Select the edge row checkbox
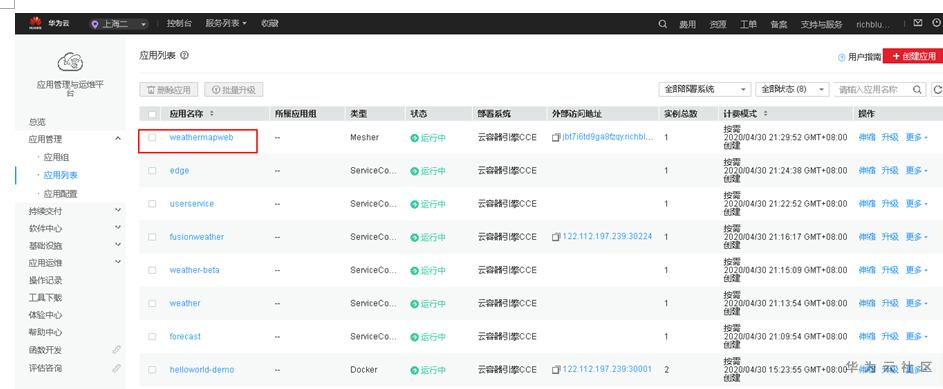 pos(152,171)
